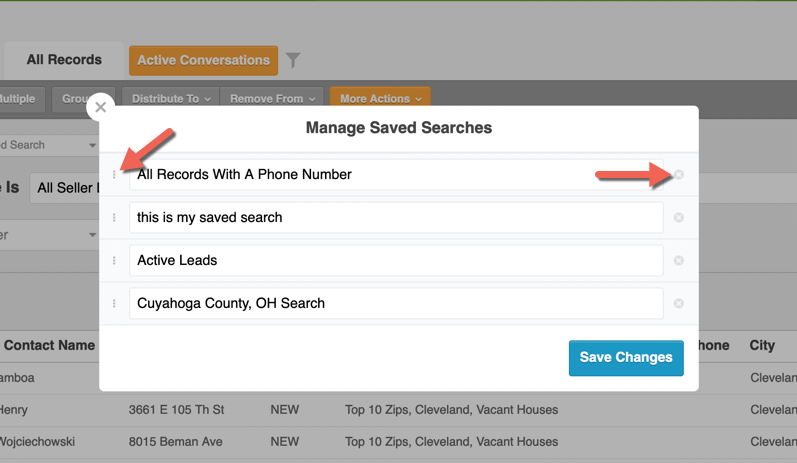This screenshot has height=463, width=797.
Task: Close the Manage Saved Searches dialog
Action: click(100, 107)
